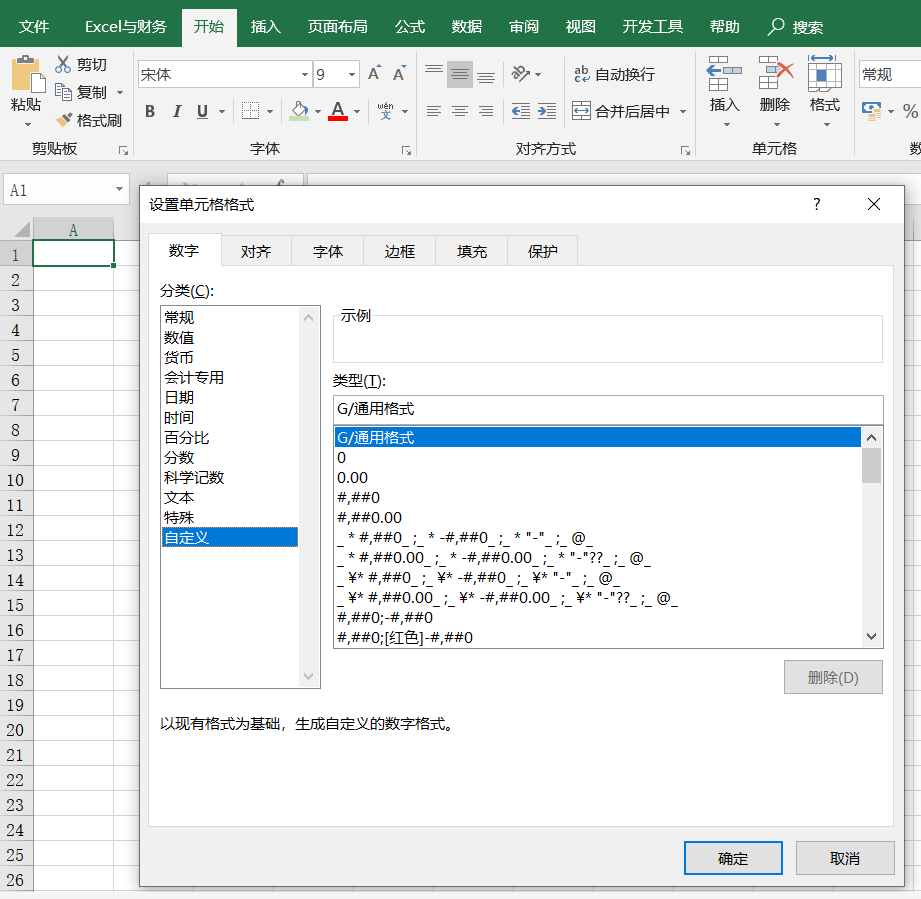This screenshot has height=899, width=921.
Task: Open the 格式 cell format icon
Action: tap(825, 75)
